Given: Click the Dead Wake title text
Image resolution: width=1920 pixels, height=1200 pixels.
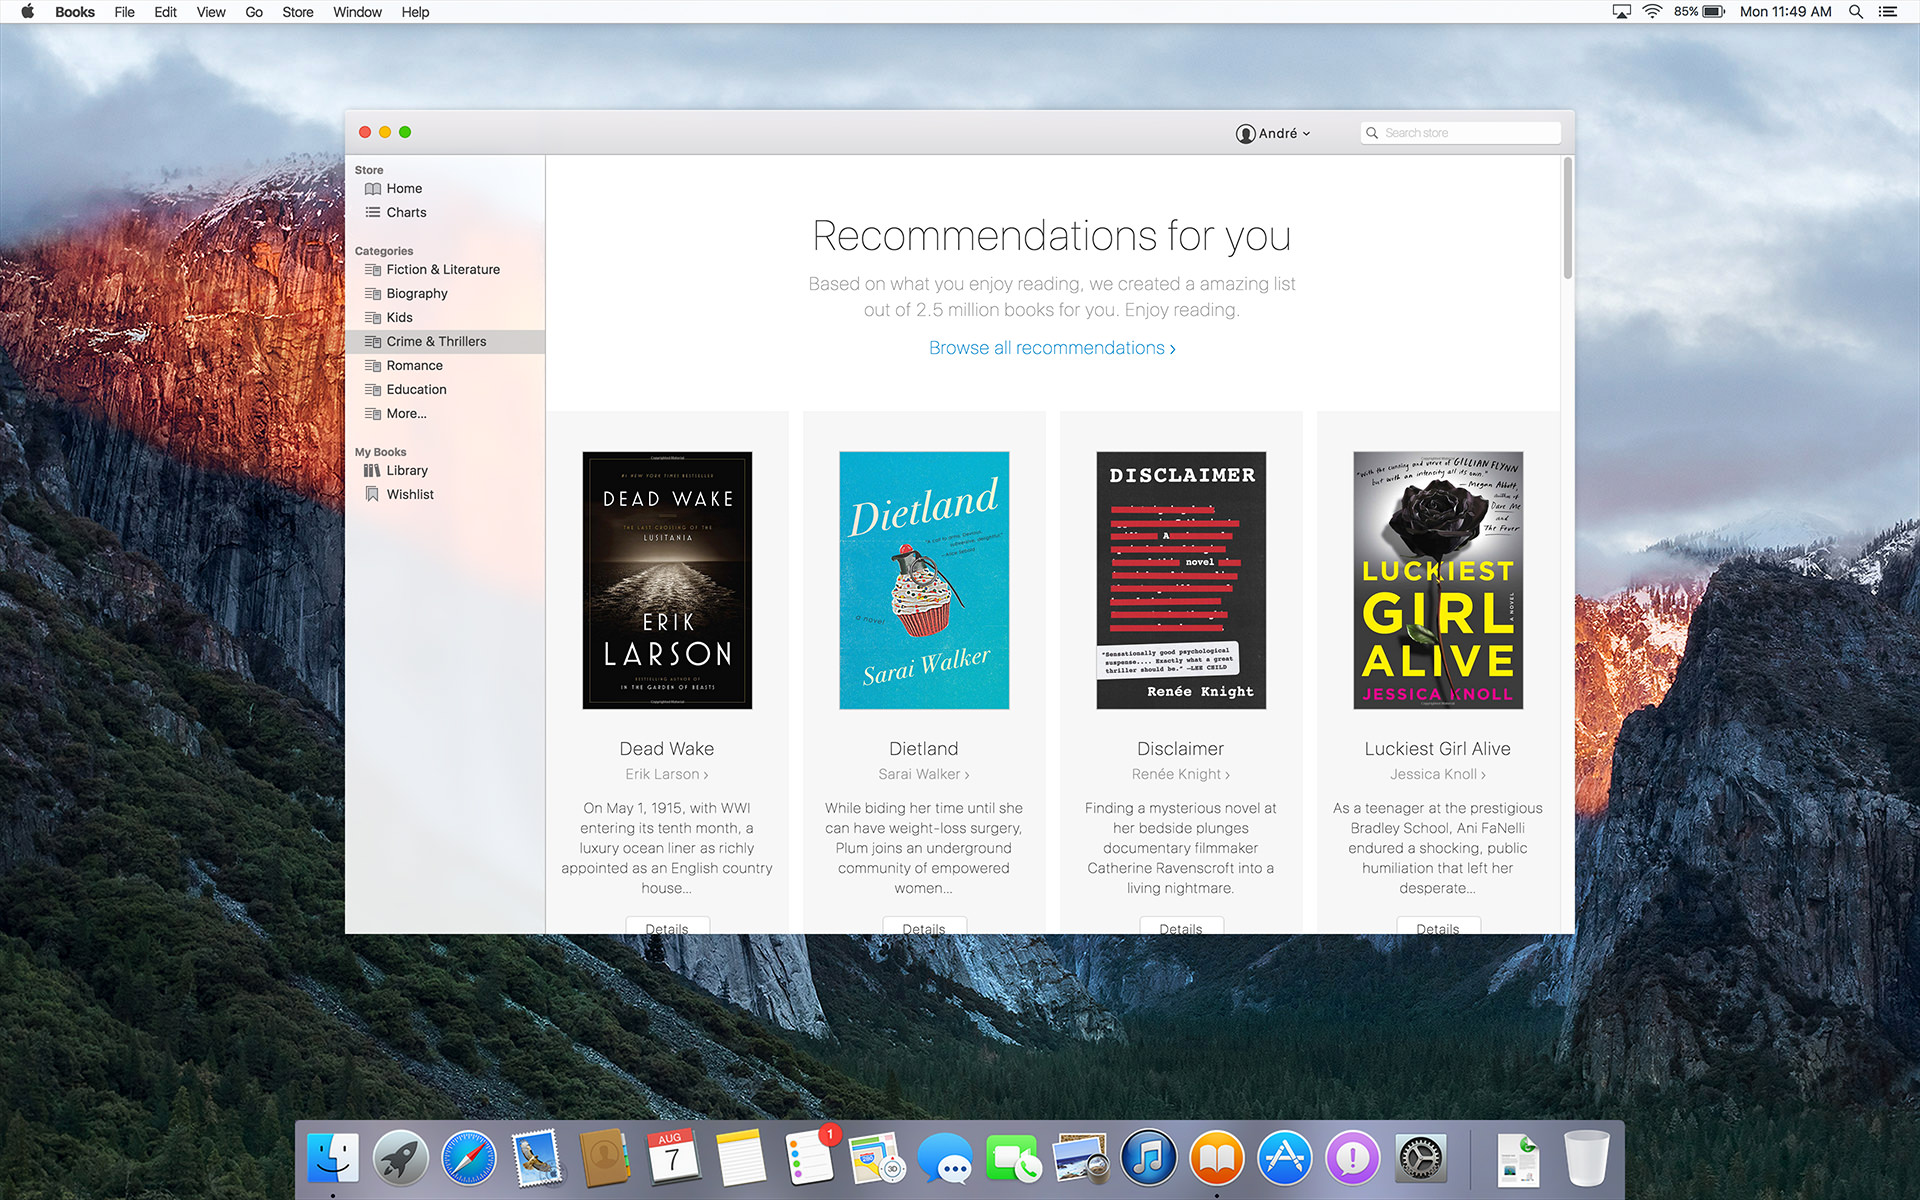Looking at the screenshot, I should click(667, 749).
